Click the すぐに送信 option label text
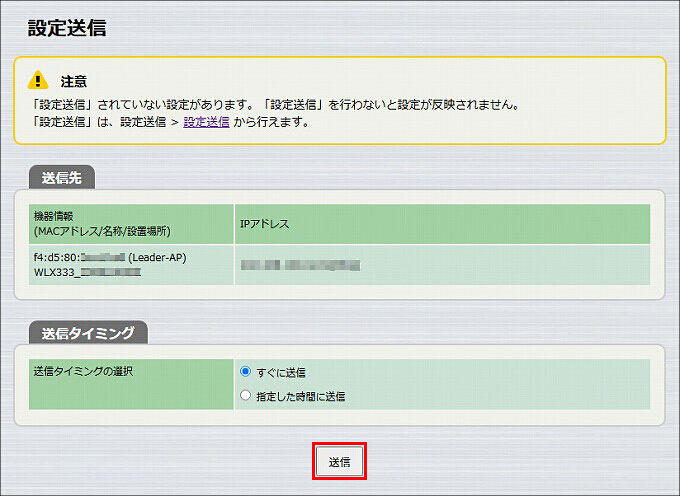680x496 pixels. coord(281,372)
